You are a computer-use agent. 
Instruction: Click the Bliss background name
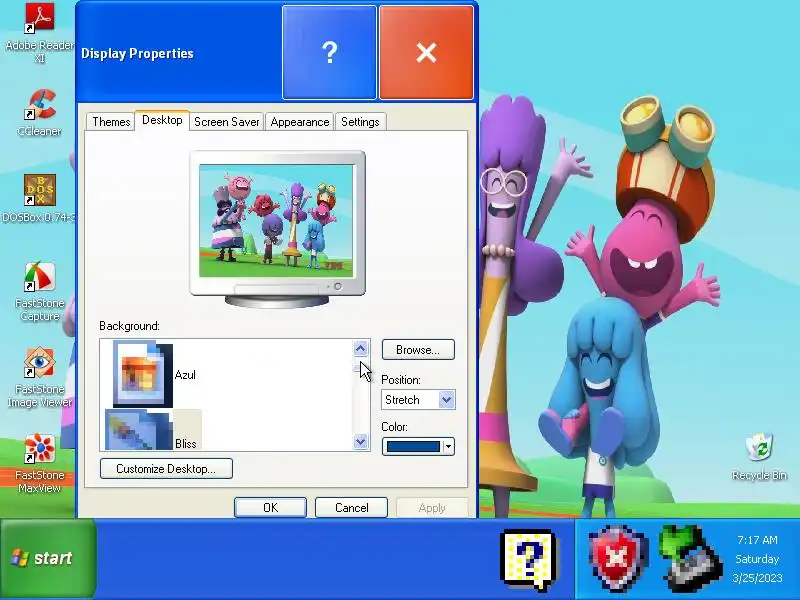(x=186, y=444)
